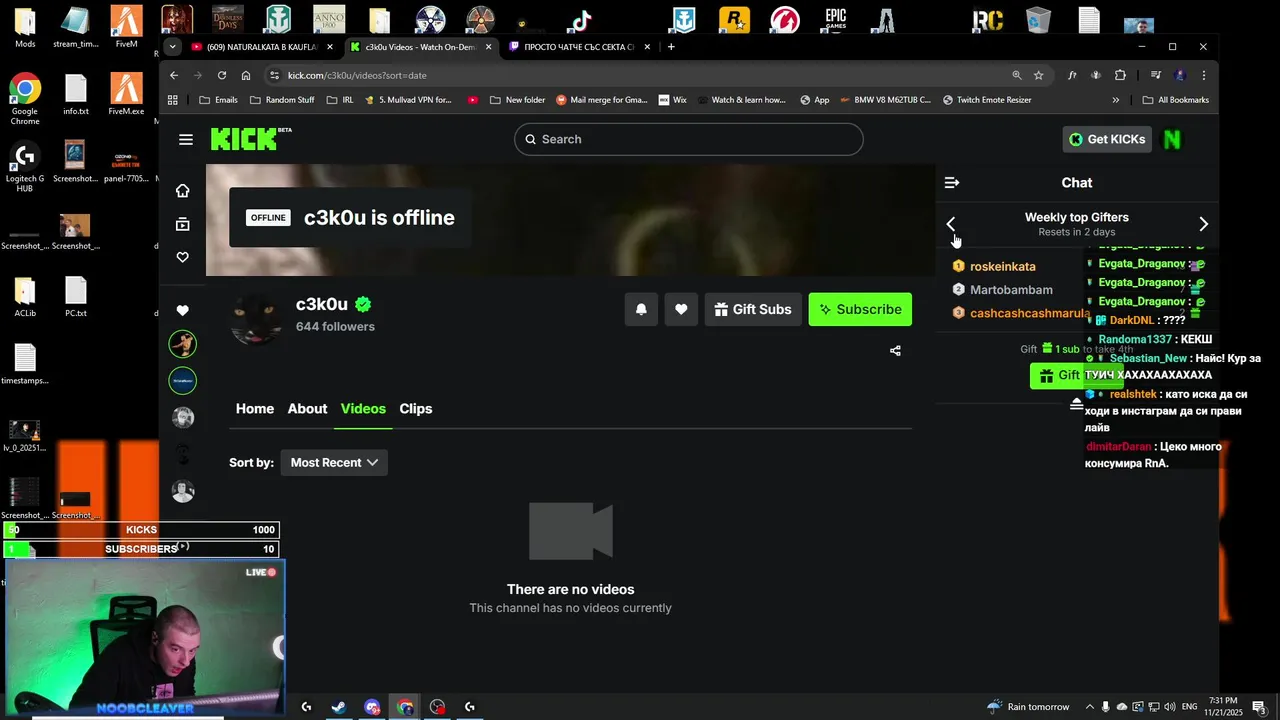Viewport: 1280px width, 720px height.
Task: Enable notifications with the bell button
Action: point(641,309)
